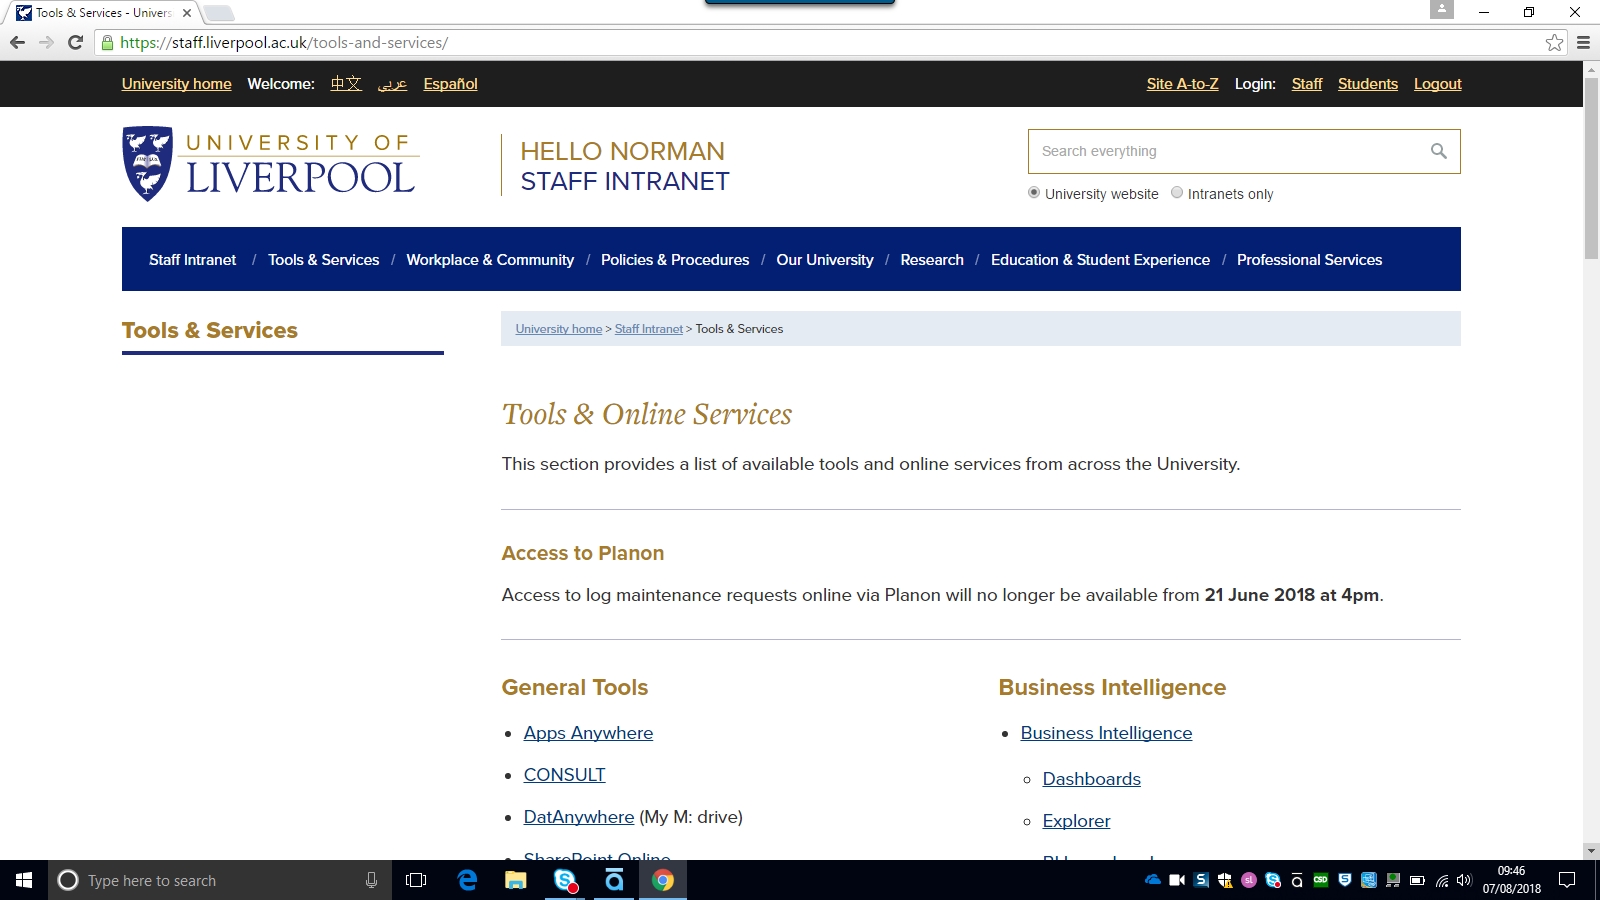This screenshot has width=1600, height=900.
Task: Open the volume speaker tray icon
Action: coord(1464,880)
